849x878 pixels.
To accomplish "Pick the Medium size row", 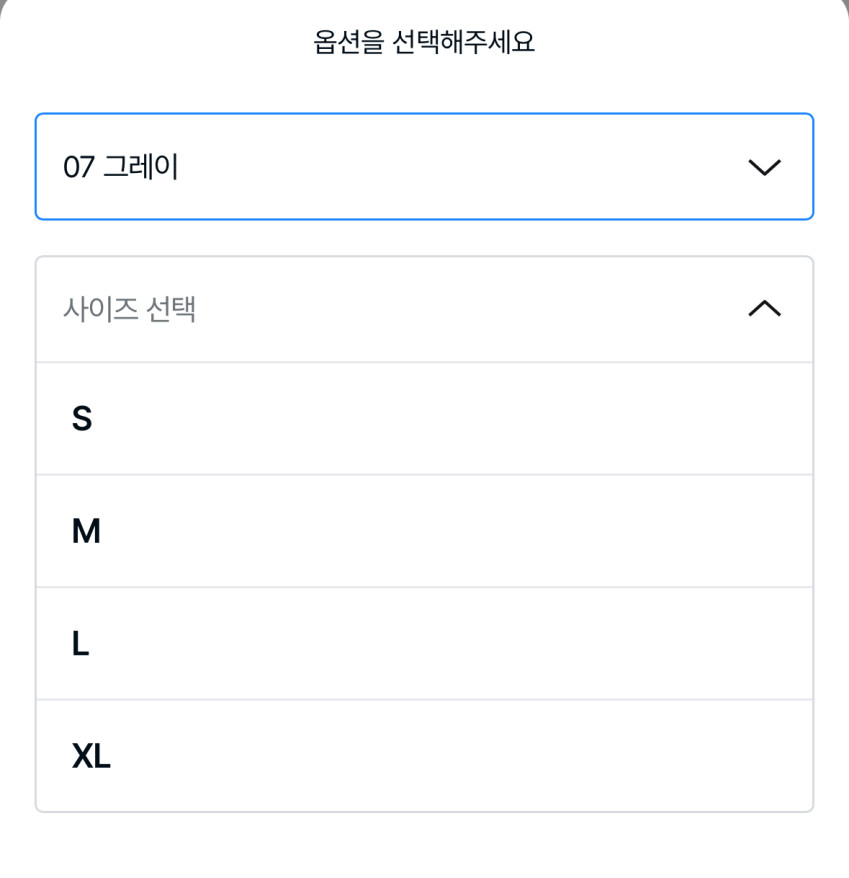I will click(x=424, y=531).
